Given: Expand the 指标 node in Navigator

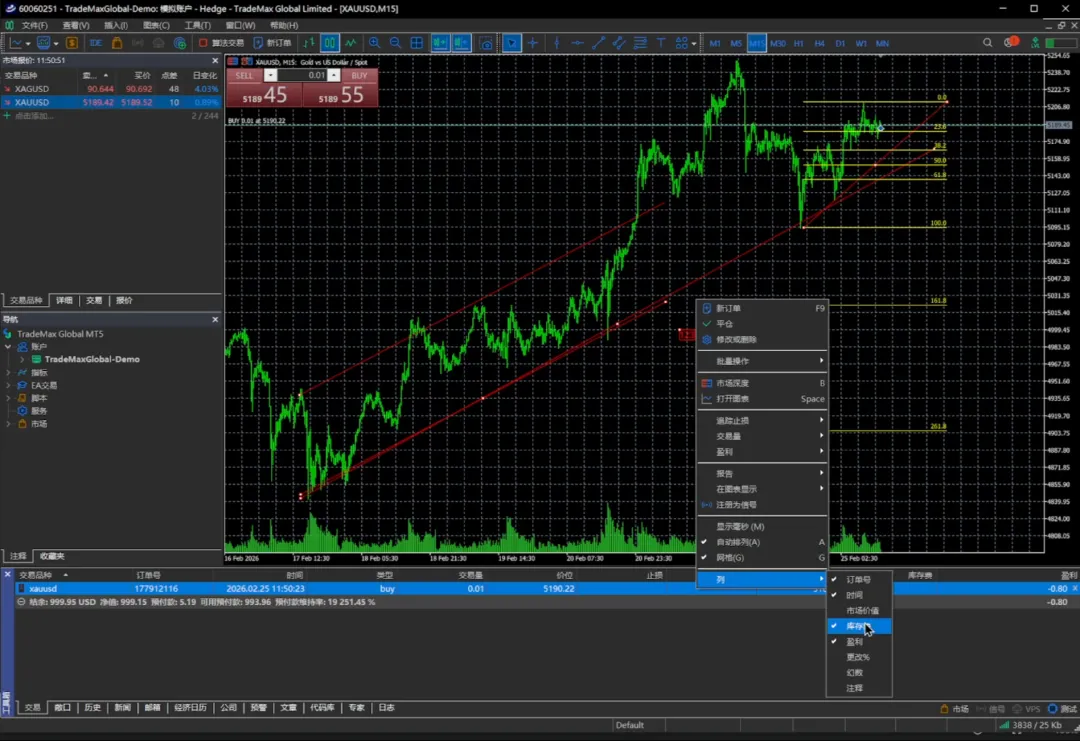Looking at the screenshot, I should coord(9,372).
